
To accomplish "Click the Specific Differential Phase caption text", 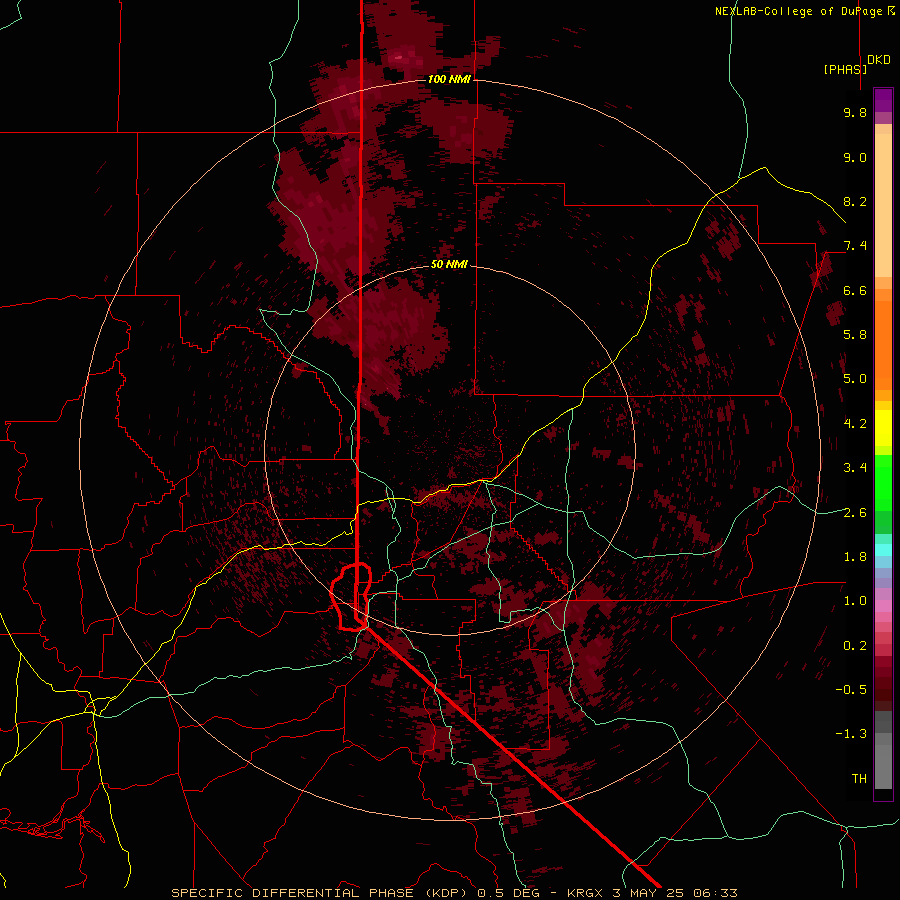I will point(454,893).
